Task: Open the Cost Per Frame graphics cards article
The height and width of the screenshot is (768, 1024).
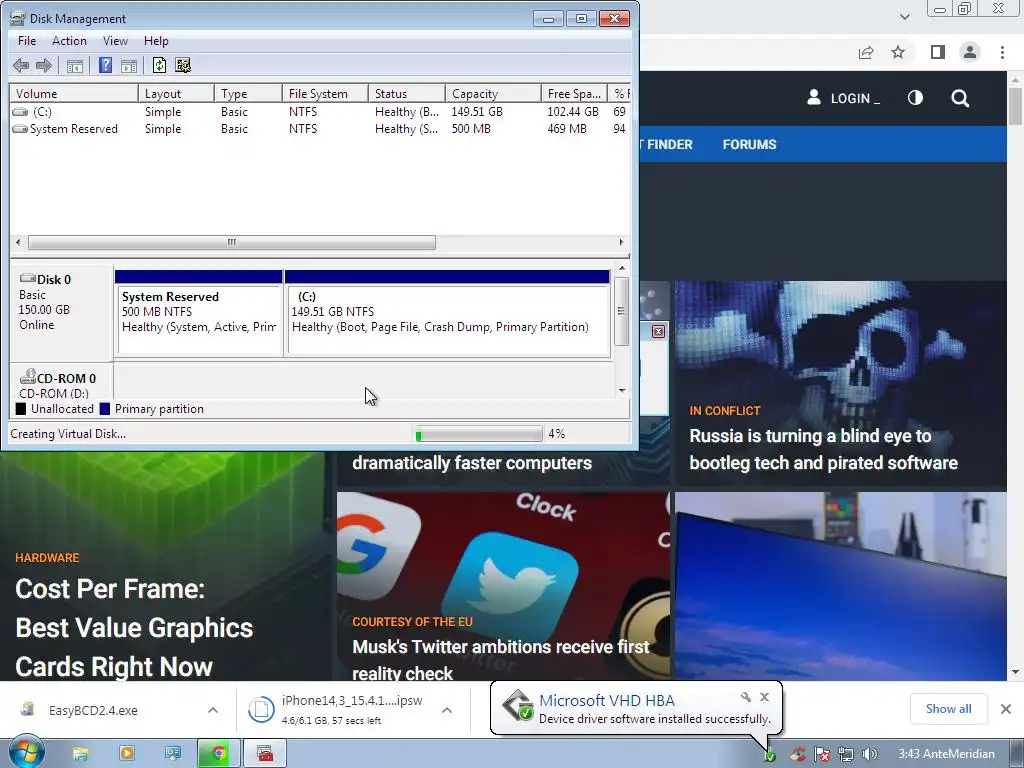Action: 134,628
